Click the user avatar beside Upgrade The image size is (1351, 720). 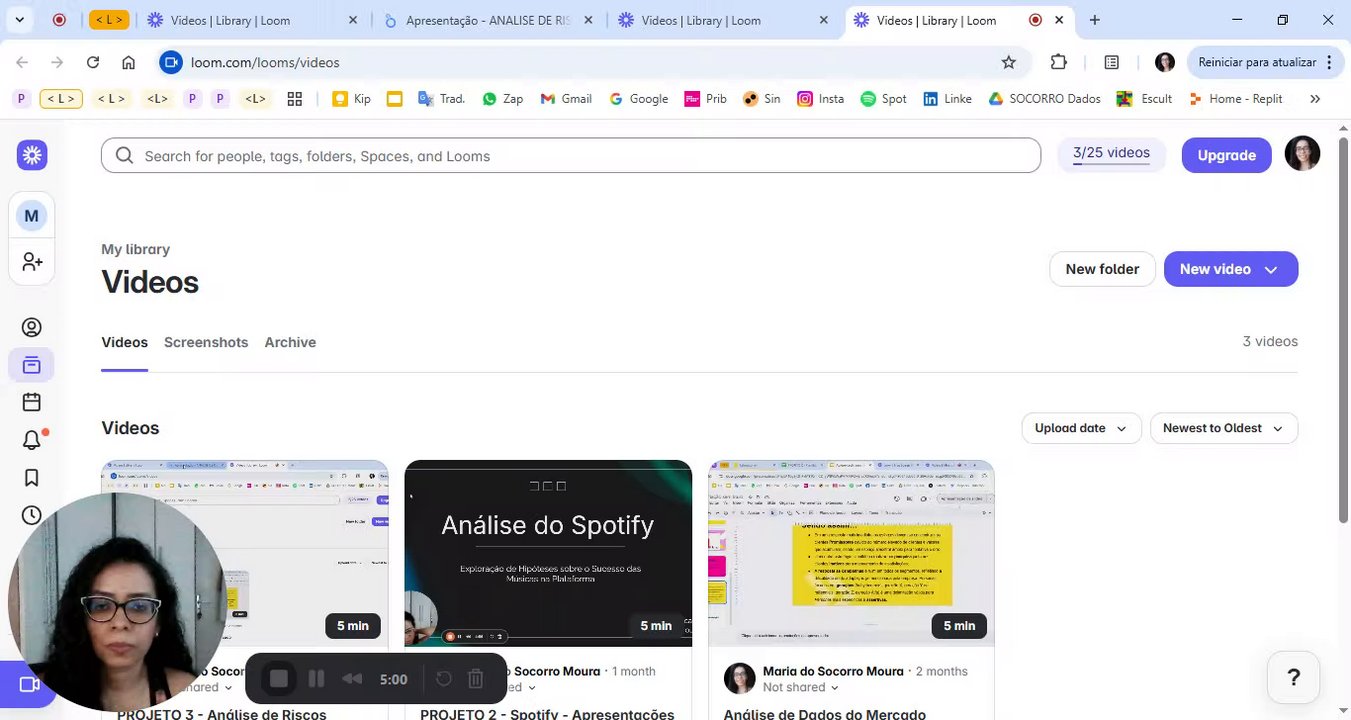[x=1302, y=154]
